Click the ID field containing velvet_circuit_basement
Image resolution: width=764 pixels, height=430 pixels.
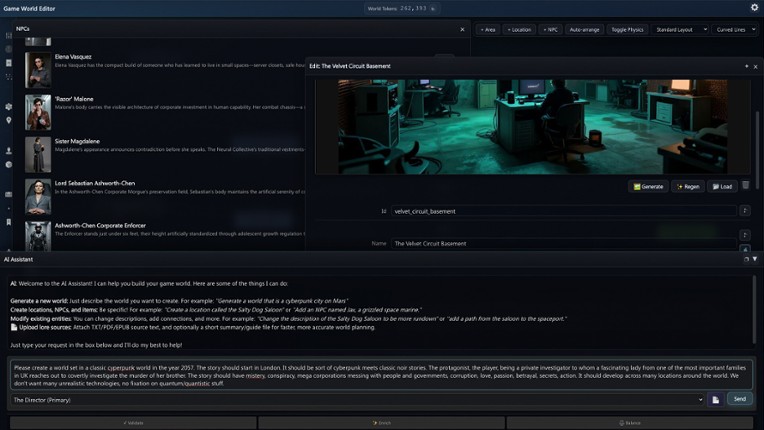coord(563,211)
